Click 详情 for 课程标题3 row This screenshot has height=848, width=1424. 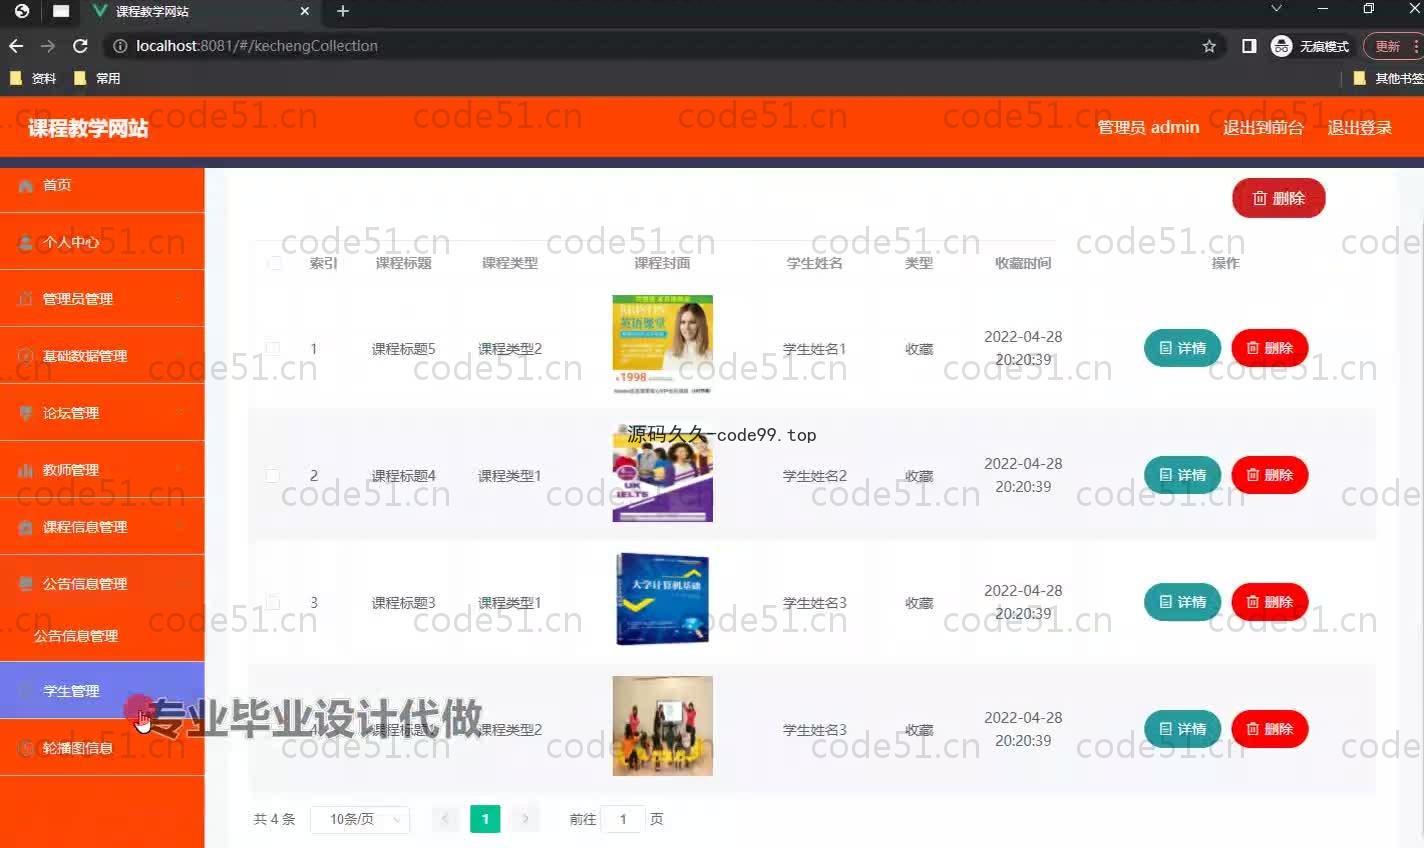coord(1182,602)
